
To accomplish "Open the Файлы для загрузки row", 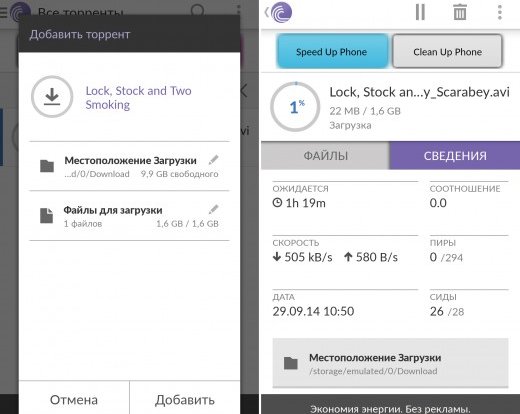I will point(129,216).
